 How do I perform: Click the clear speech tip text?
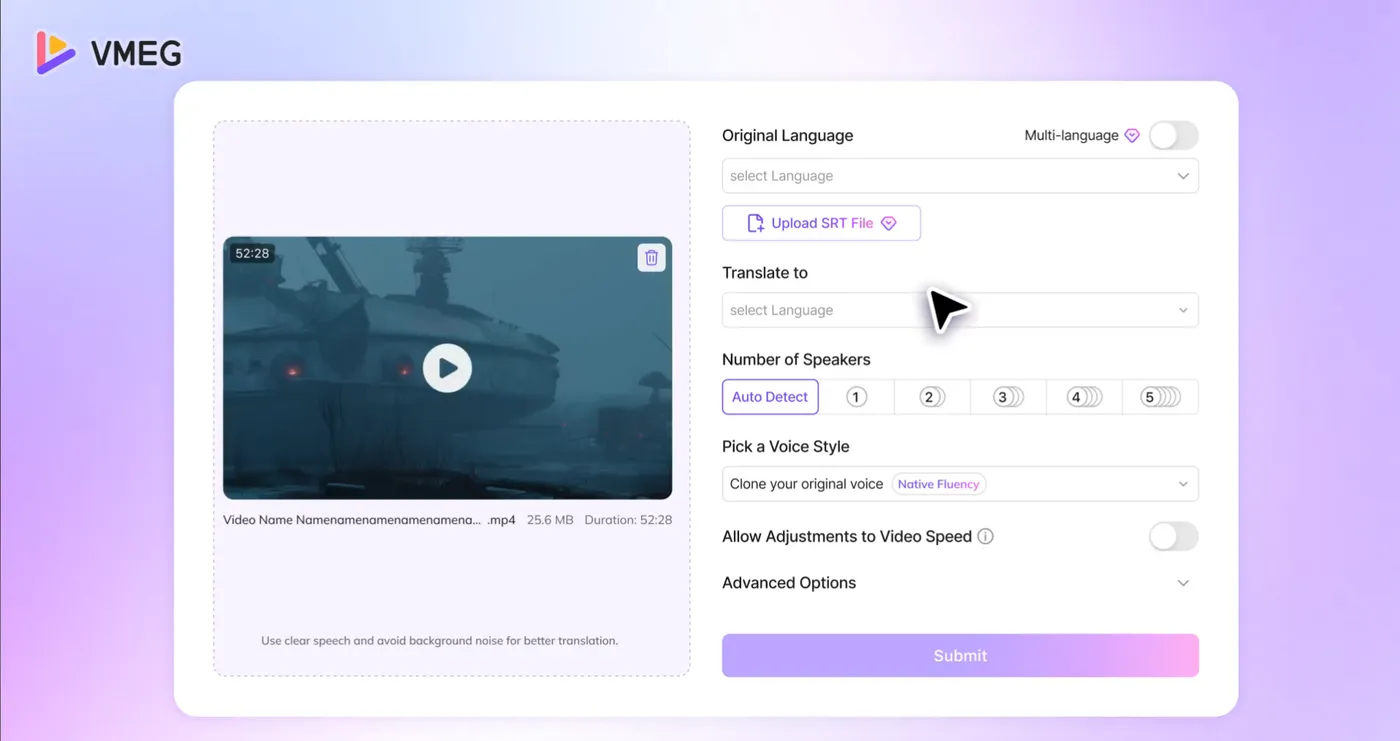tap(440, 641)
